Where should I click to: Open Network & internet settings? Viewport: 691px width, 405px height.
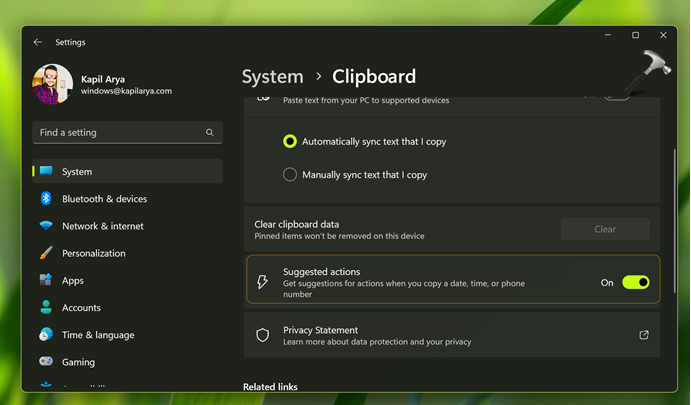(102, 226)
